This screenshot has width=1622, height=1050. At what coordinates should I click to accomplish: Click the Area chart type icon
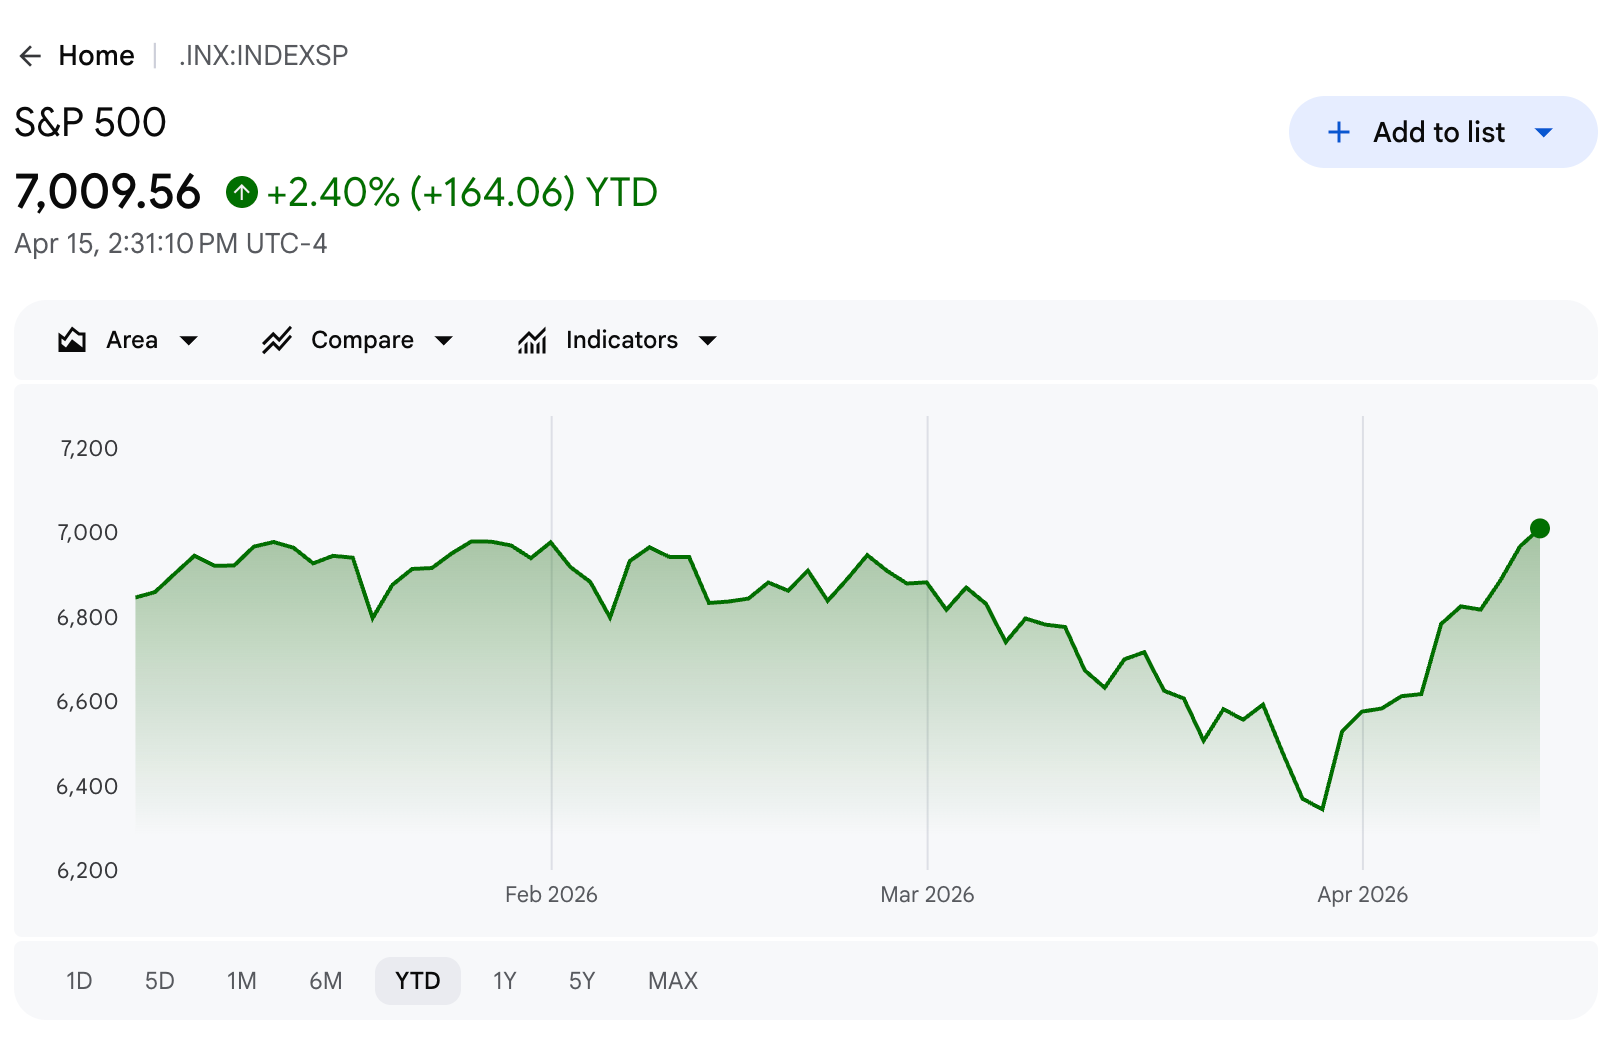pos(72,341)
